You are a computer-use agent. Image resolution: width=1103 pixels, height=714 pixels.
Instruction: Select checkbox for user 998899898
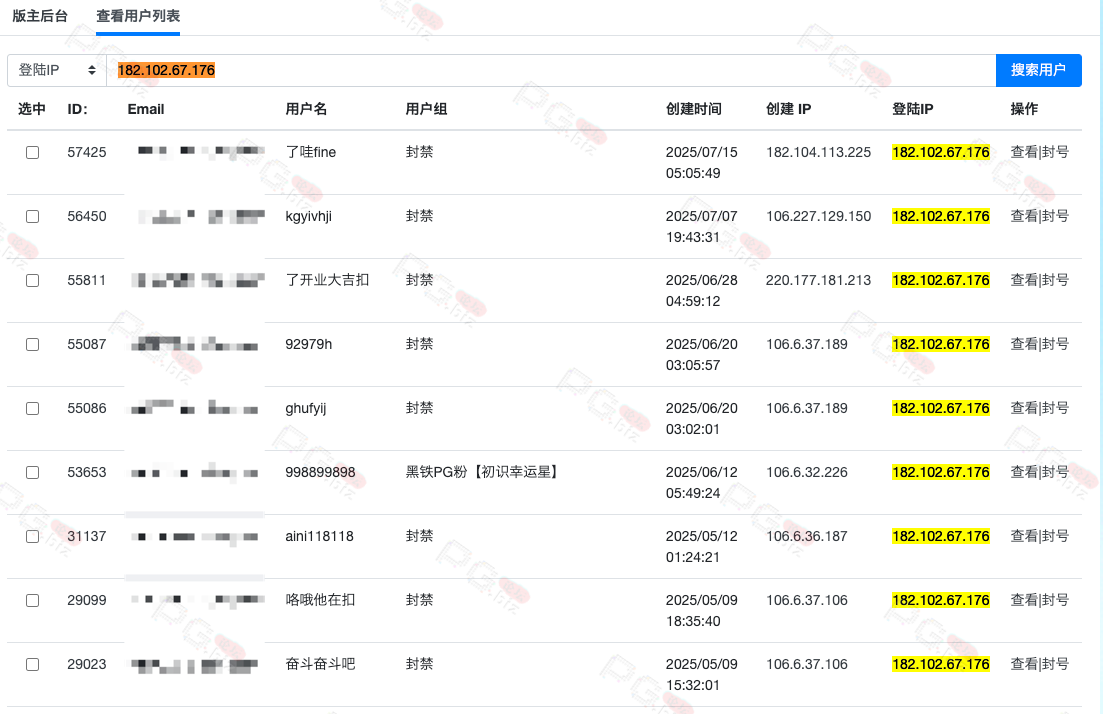(x=32, y=473)
